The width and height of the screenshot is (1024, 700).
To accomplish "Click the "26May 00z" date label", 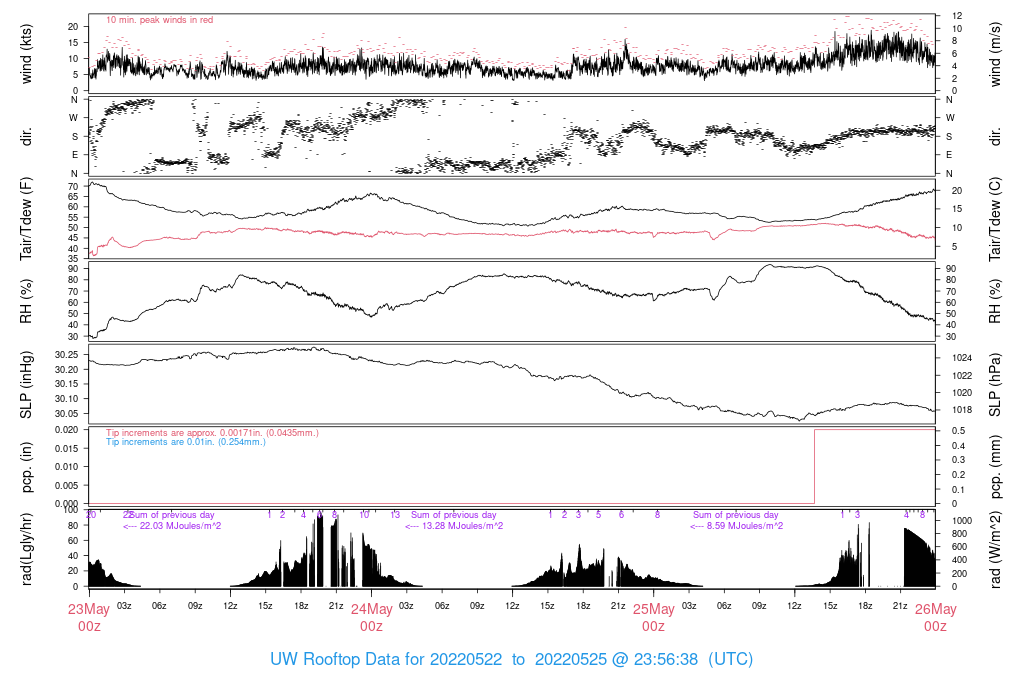I will click(935, 618).
